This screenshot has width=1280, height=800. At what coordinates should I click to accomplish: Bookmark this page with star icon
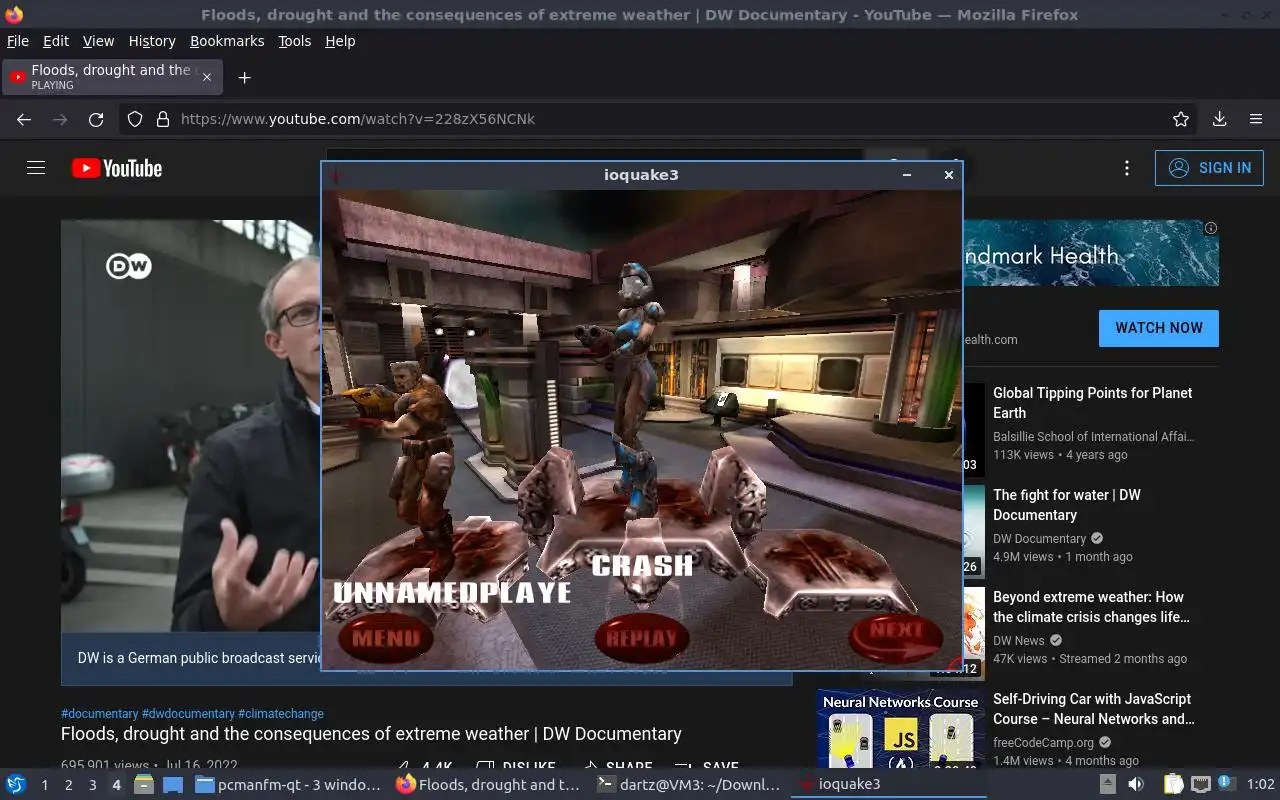click(x=1181, y=119)
